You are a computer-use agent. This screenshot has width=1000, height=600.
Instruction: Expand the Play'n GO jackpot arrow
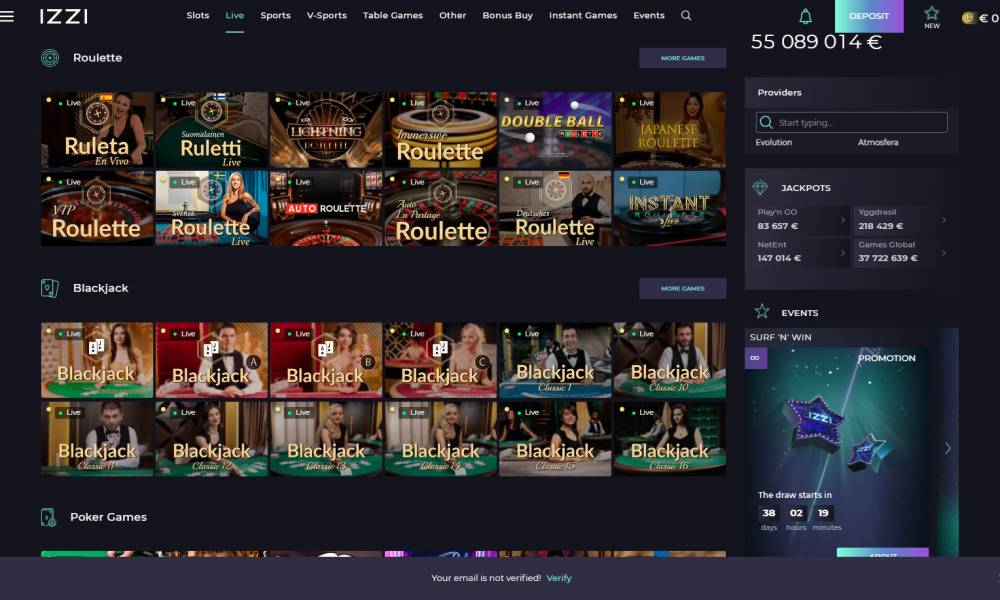point(842,220)
